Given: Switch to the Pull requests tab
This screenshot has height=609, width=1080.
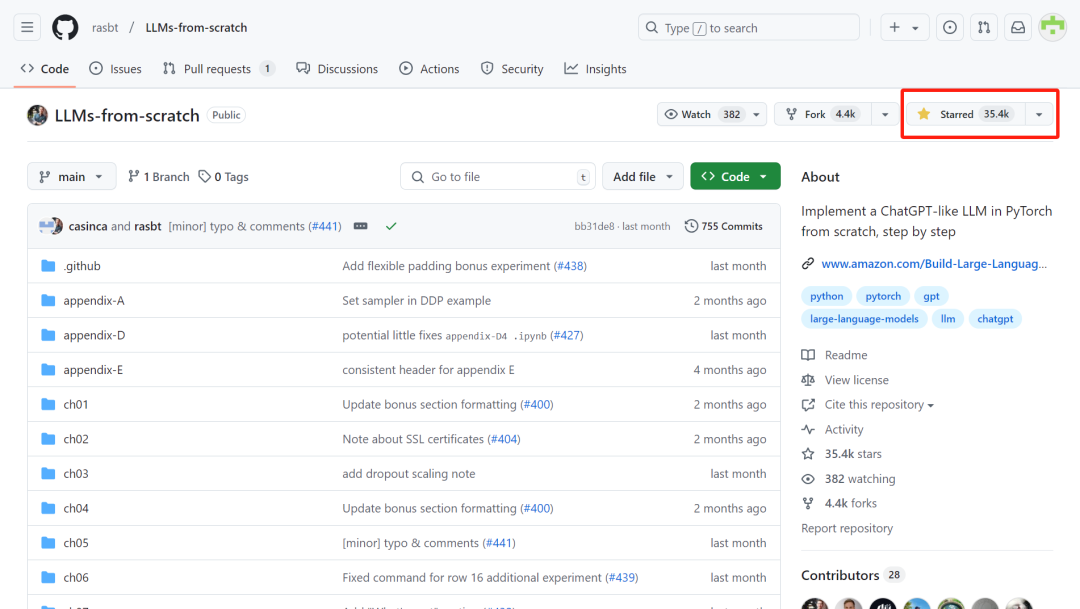Looking at the screenshot, I should click(218, 69).
